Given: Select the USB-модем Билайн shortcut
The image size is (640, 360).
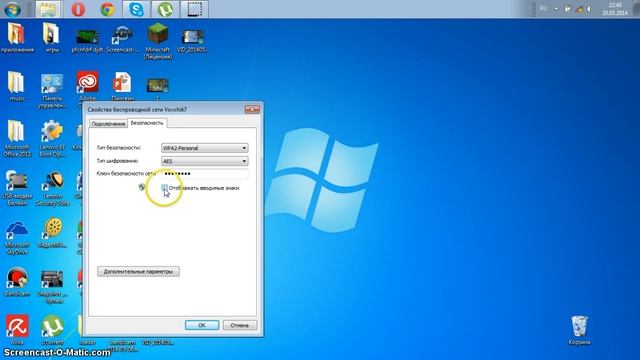Looking at the screenshot, I should (x=17, y=187).
